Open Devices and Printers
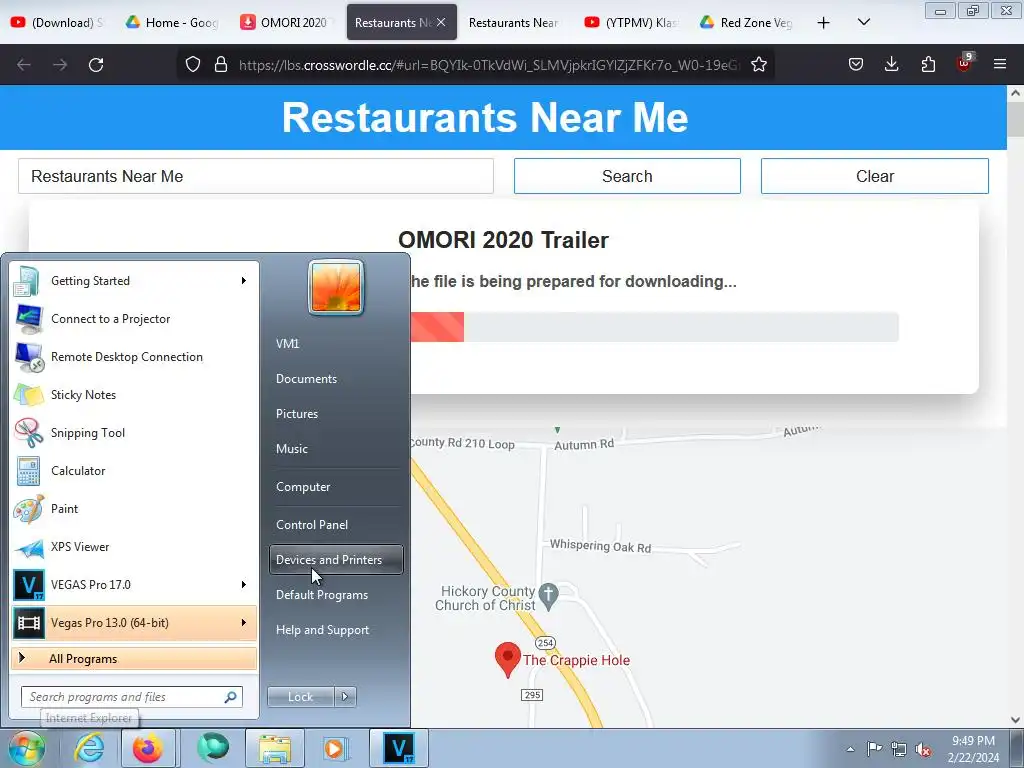 click(336, 560)
